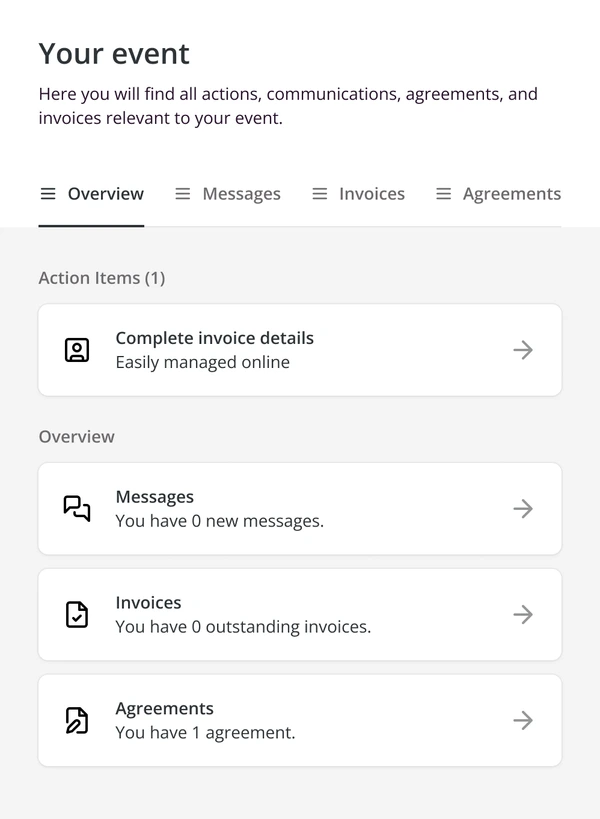Click the list icon beside Invoices tab
This screenshot has width=600, height=819.
coord(320,194)
